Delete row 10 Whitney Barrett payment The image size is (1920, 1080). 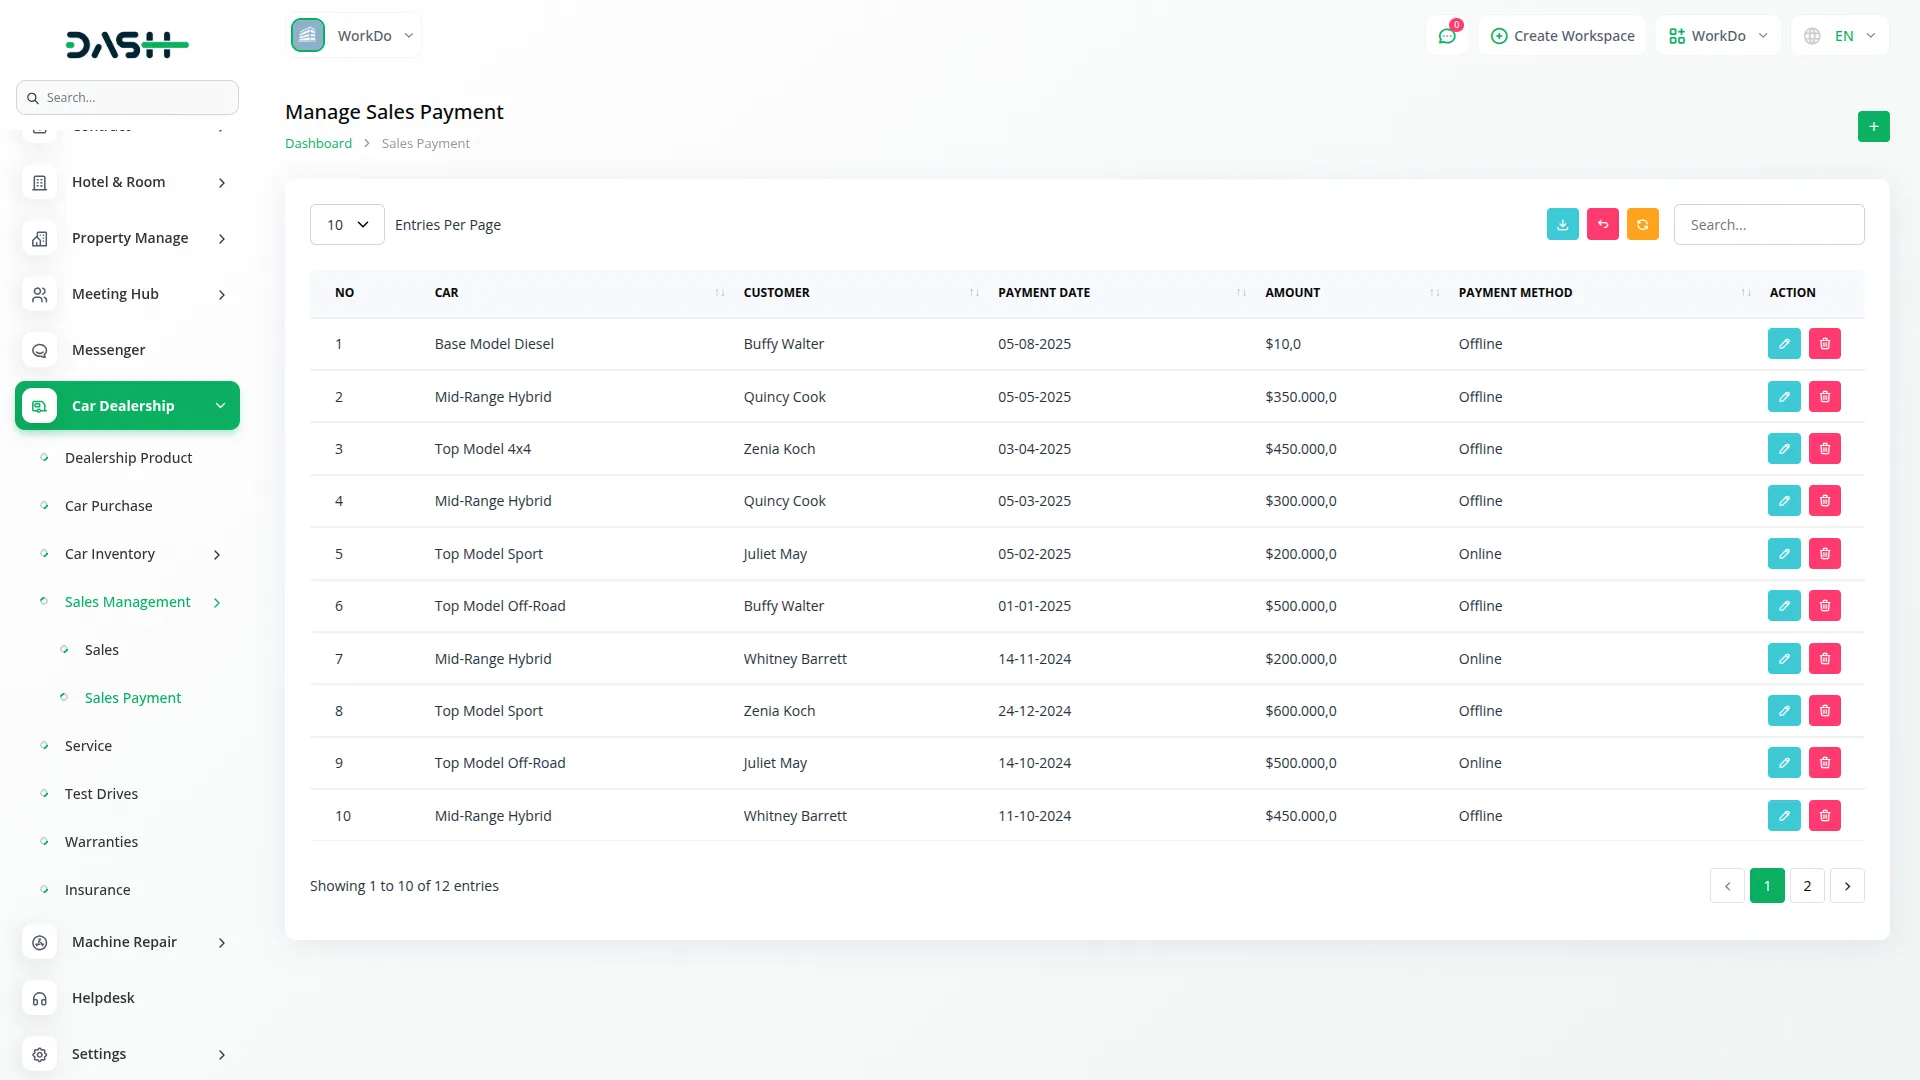(x=1824, y=816)
